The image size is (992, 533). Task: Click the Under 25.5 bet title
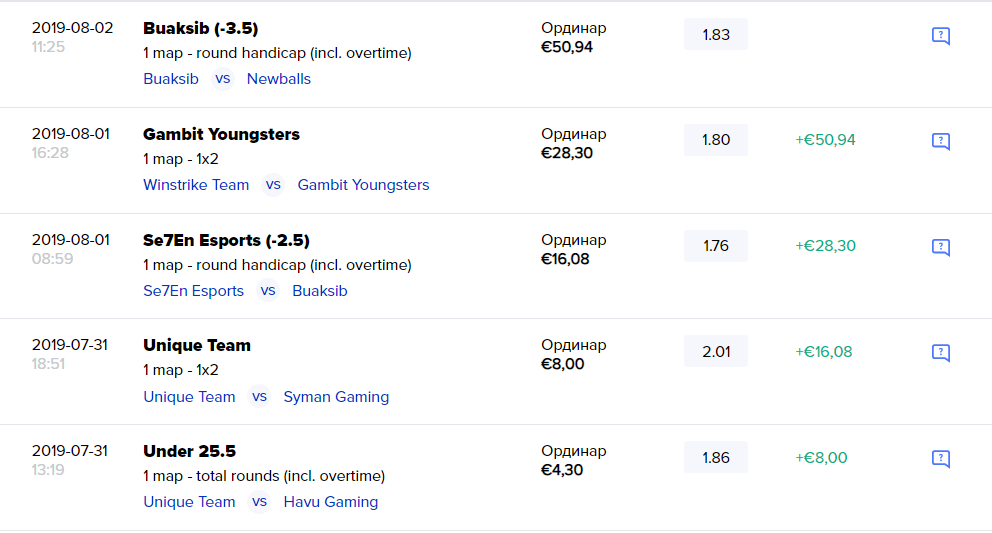189,451
